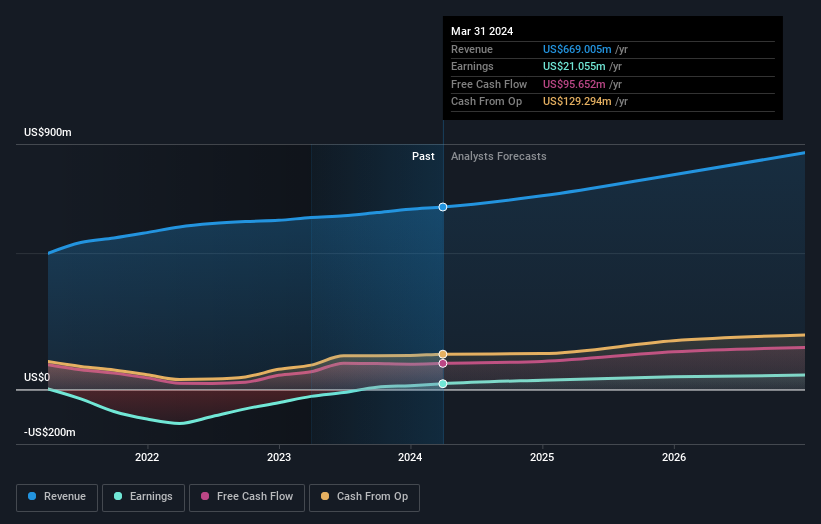Click the blue Revenue data point marker
The image size is (821, 524).
[x=443, y=207]
